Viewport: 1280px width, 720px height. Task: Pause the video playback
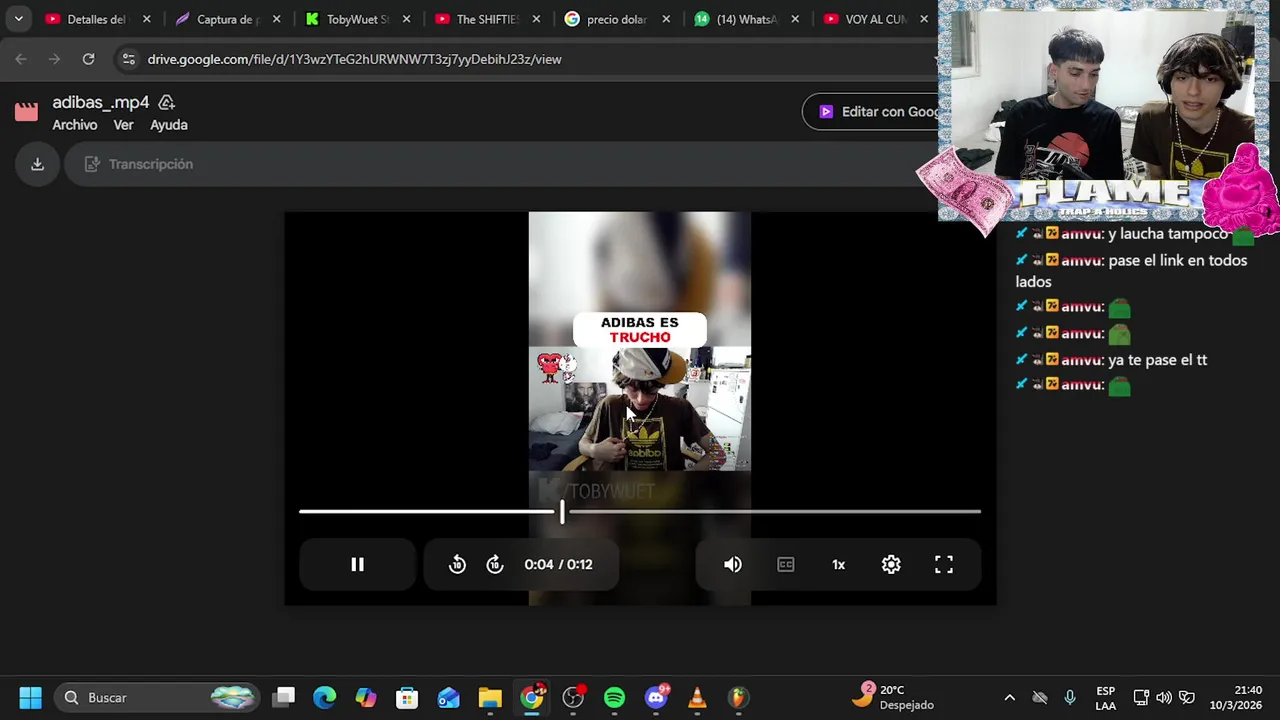point(357,564)
